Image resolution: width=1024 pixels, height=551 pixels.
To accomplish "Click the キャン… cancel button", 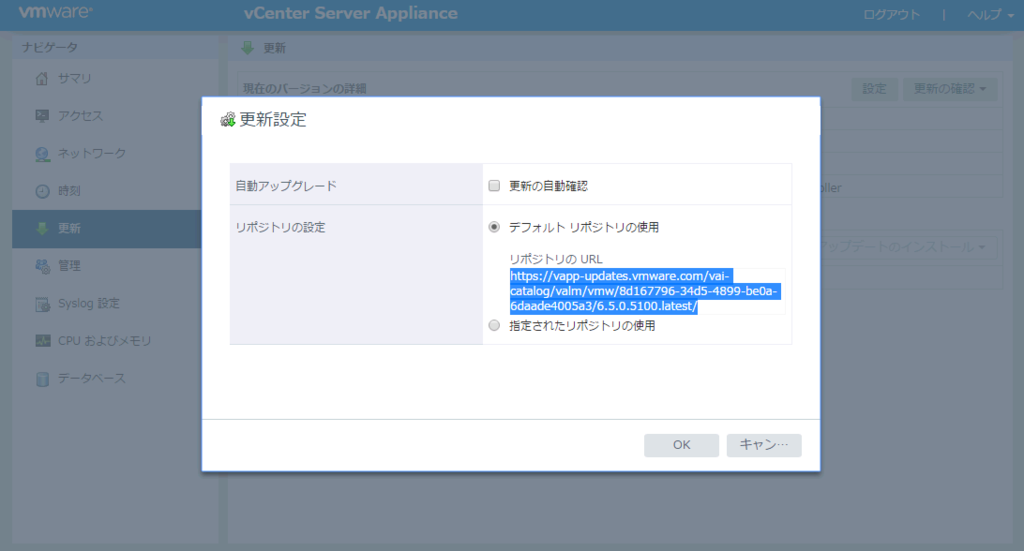I will click(763, 445).
